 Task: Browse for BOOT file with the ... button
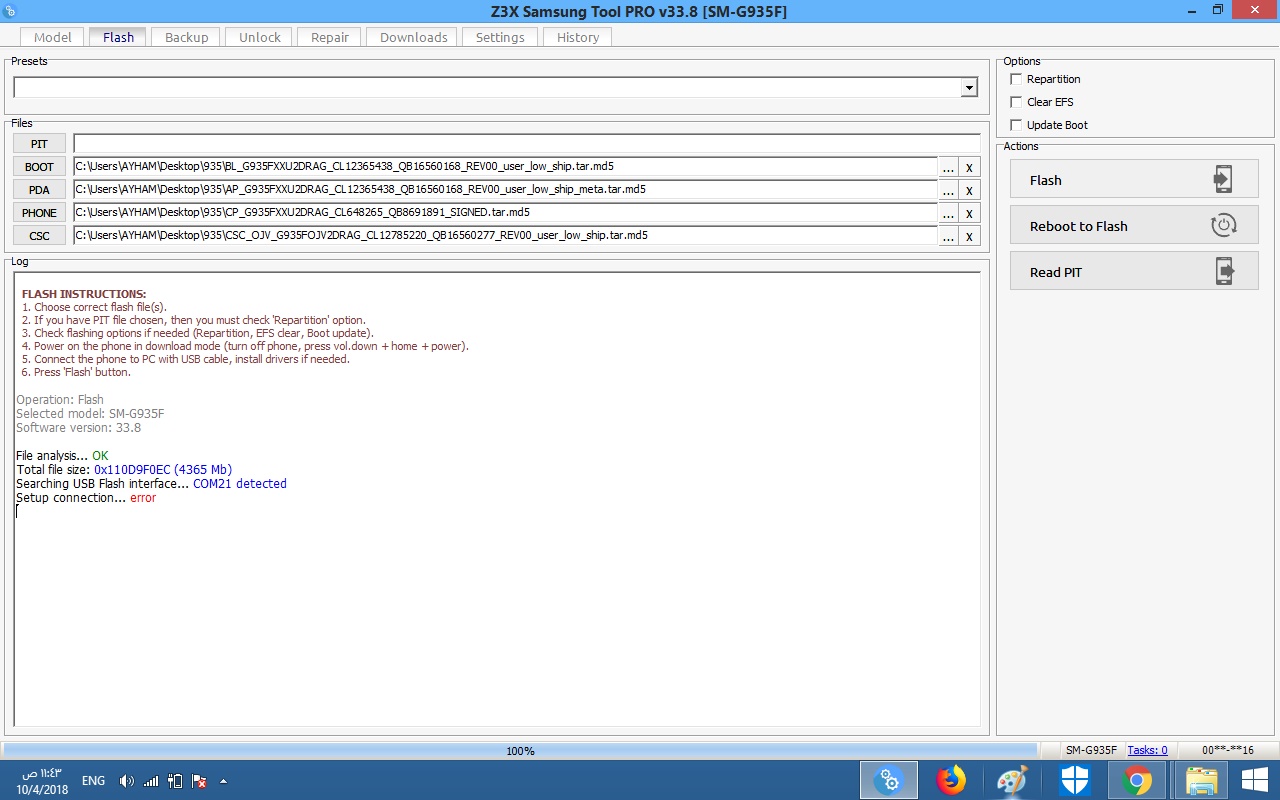(949, 167)
